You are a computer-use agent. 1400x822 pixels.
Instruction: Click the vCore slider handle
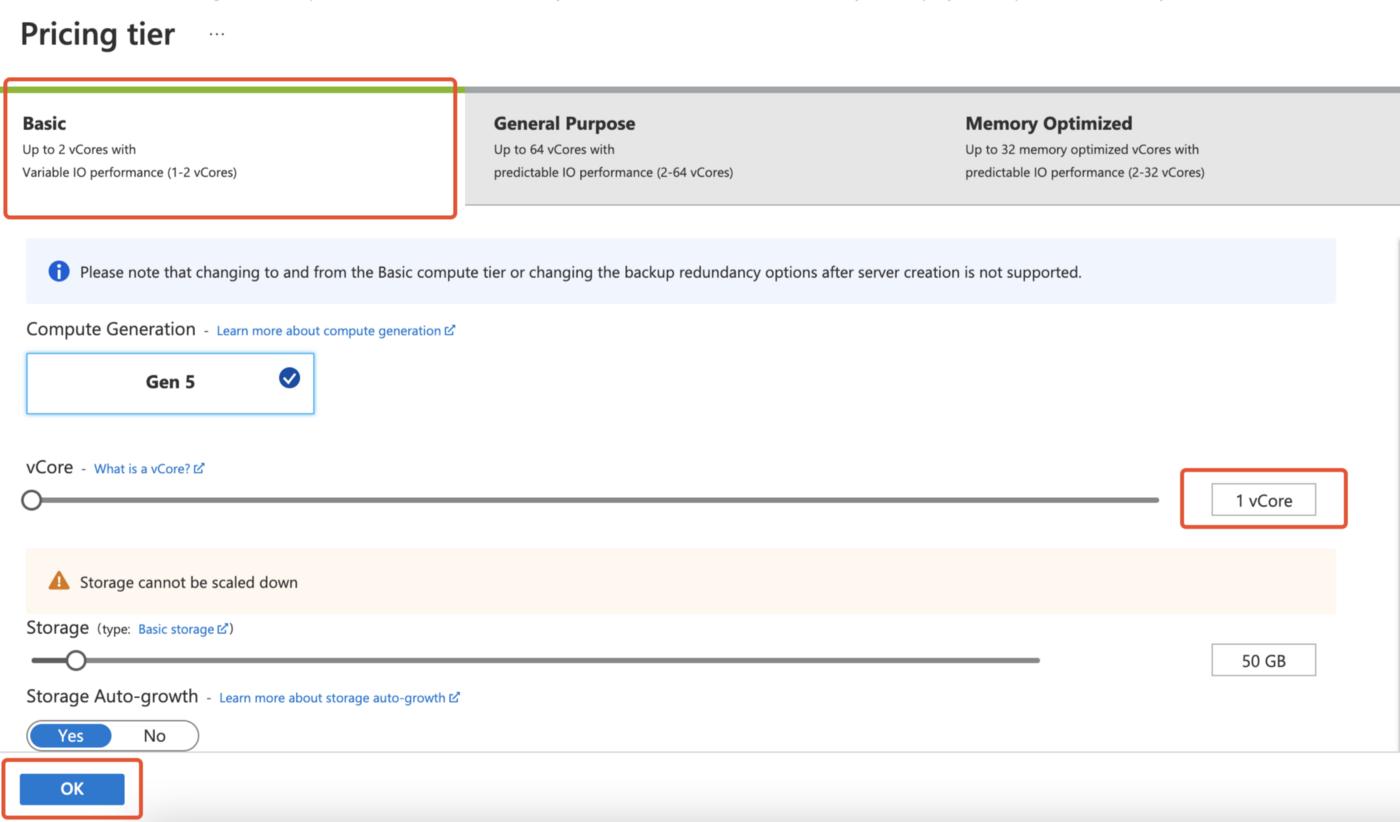[x=32, y=499]
